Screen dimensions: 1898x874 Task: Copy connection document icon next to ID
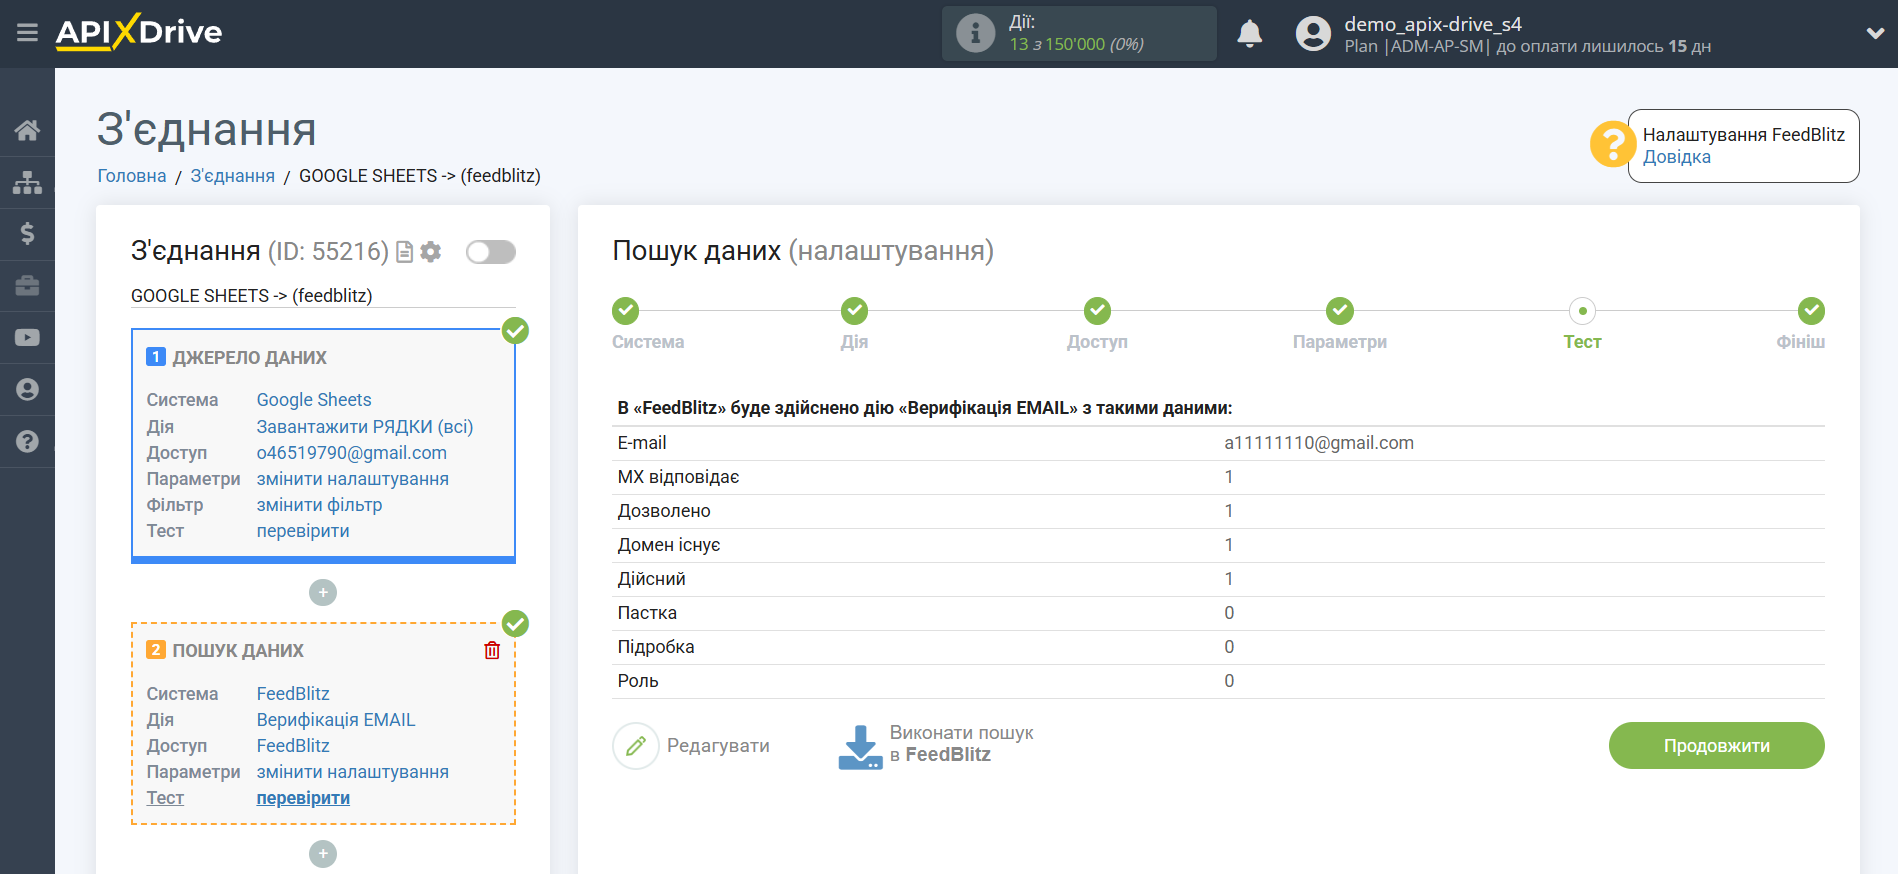coord(405,252)
